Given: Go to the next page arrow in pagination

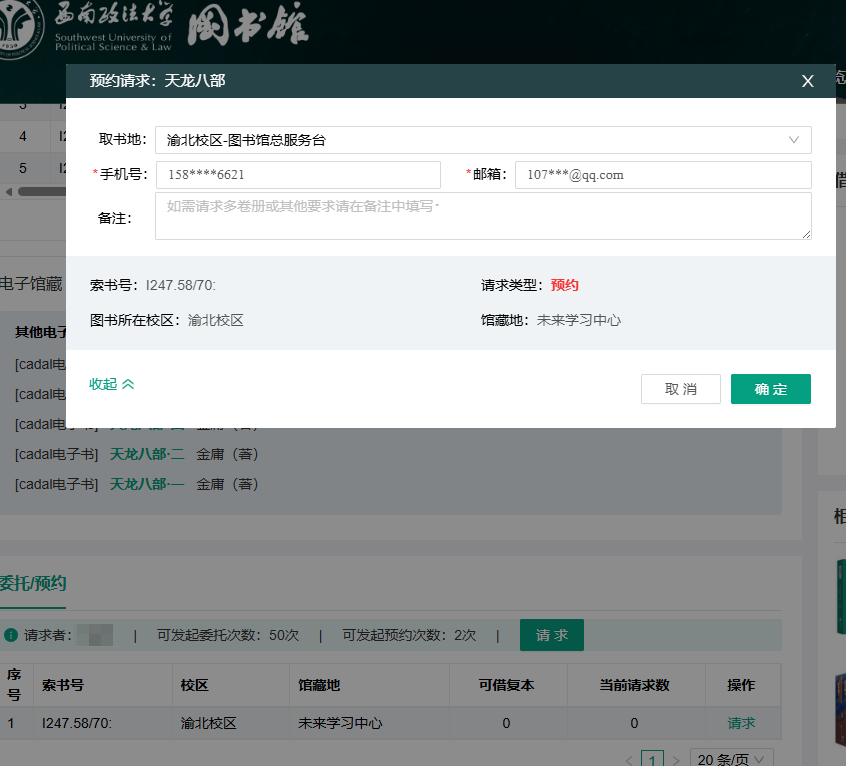Looking at the screenshot, I should pos(676,759).
